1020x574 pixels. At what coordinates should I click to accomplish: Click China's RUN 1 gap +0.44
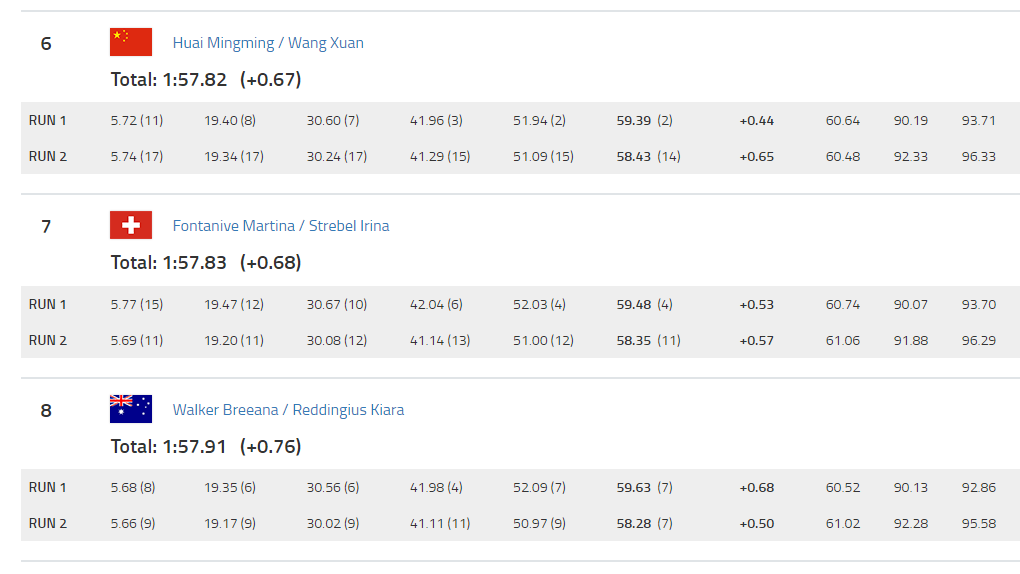click(x=757, y=121)
